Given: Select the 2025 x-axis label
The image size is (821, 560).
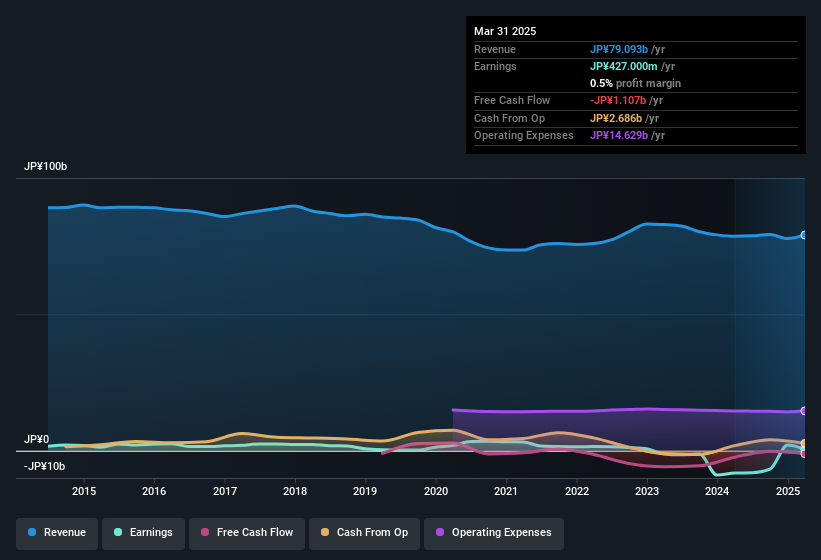Looking at the screenshot, I should [x=787, y=491].
